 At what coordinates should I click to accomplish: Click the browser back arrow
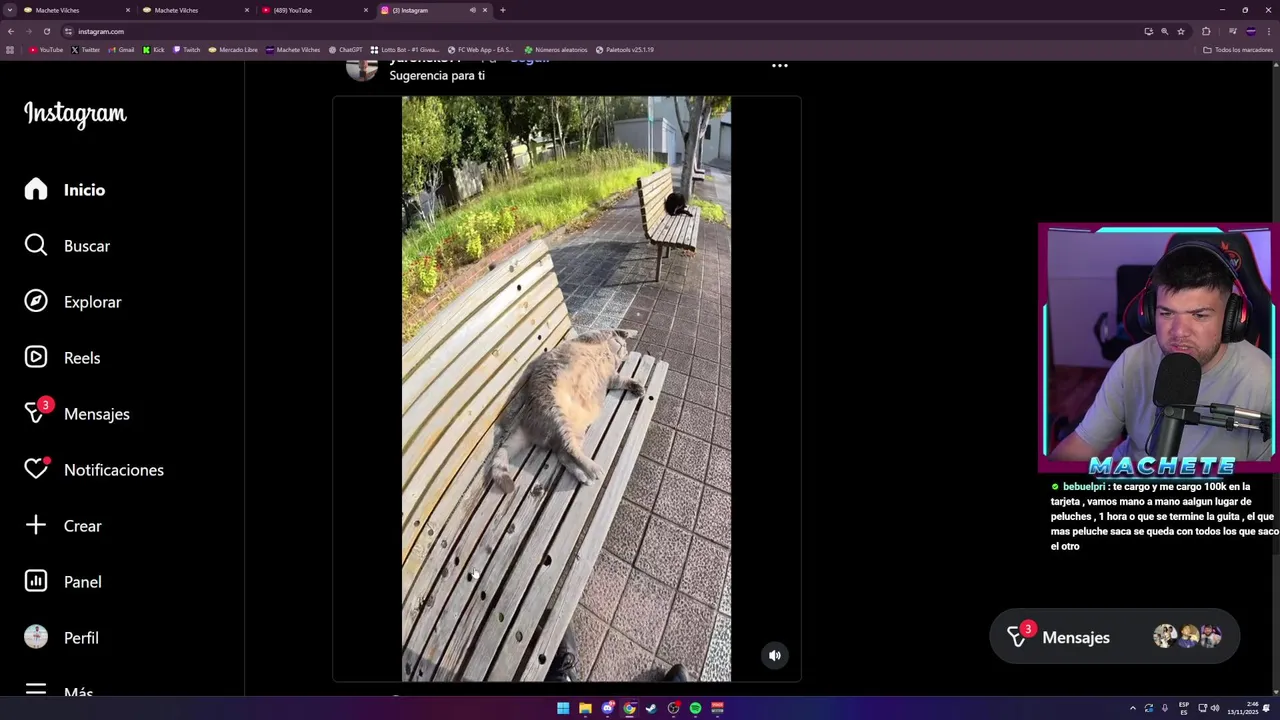pos(11,31)
